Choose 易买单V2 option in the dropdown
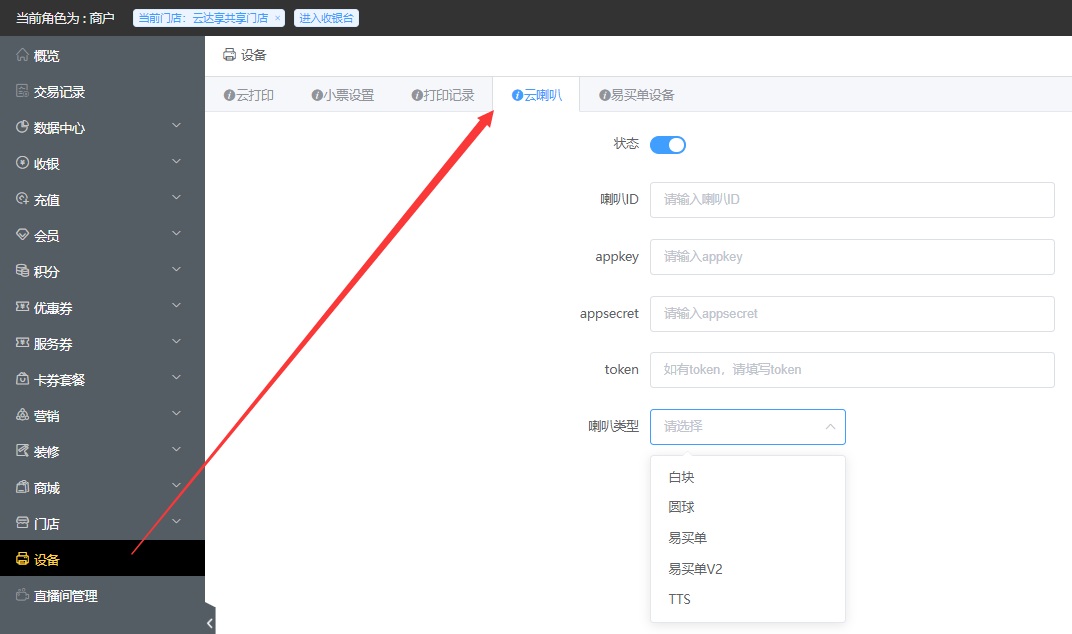The width and height of the screenshot is (1072, 634). point(748,569)
